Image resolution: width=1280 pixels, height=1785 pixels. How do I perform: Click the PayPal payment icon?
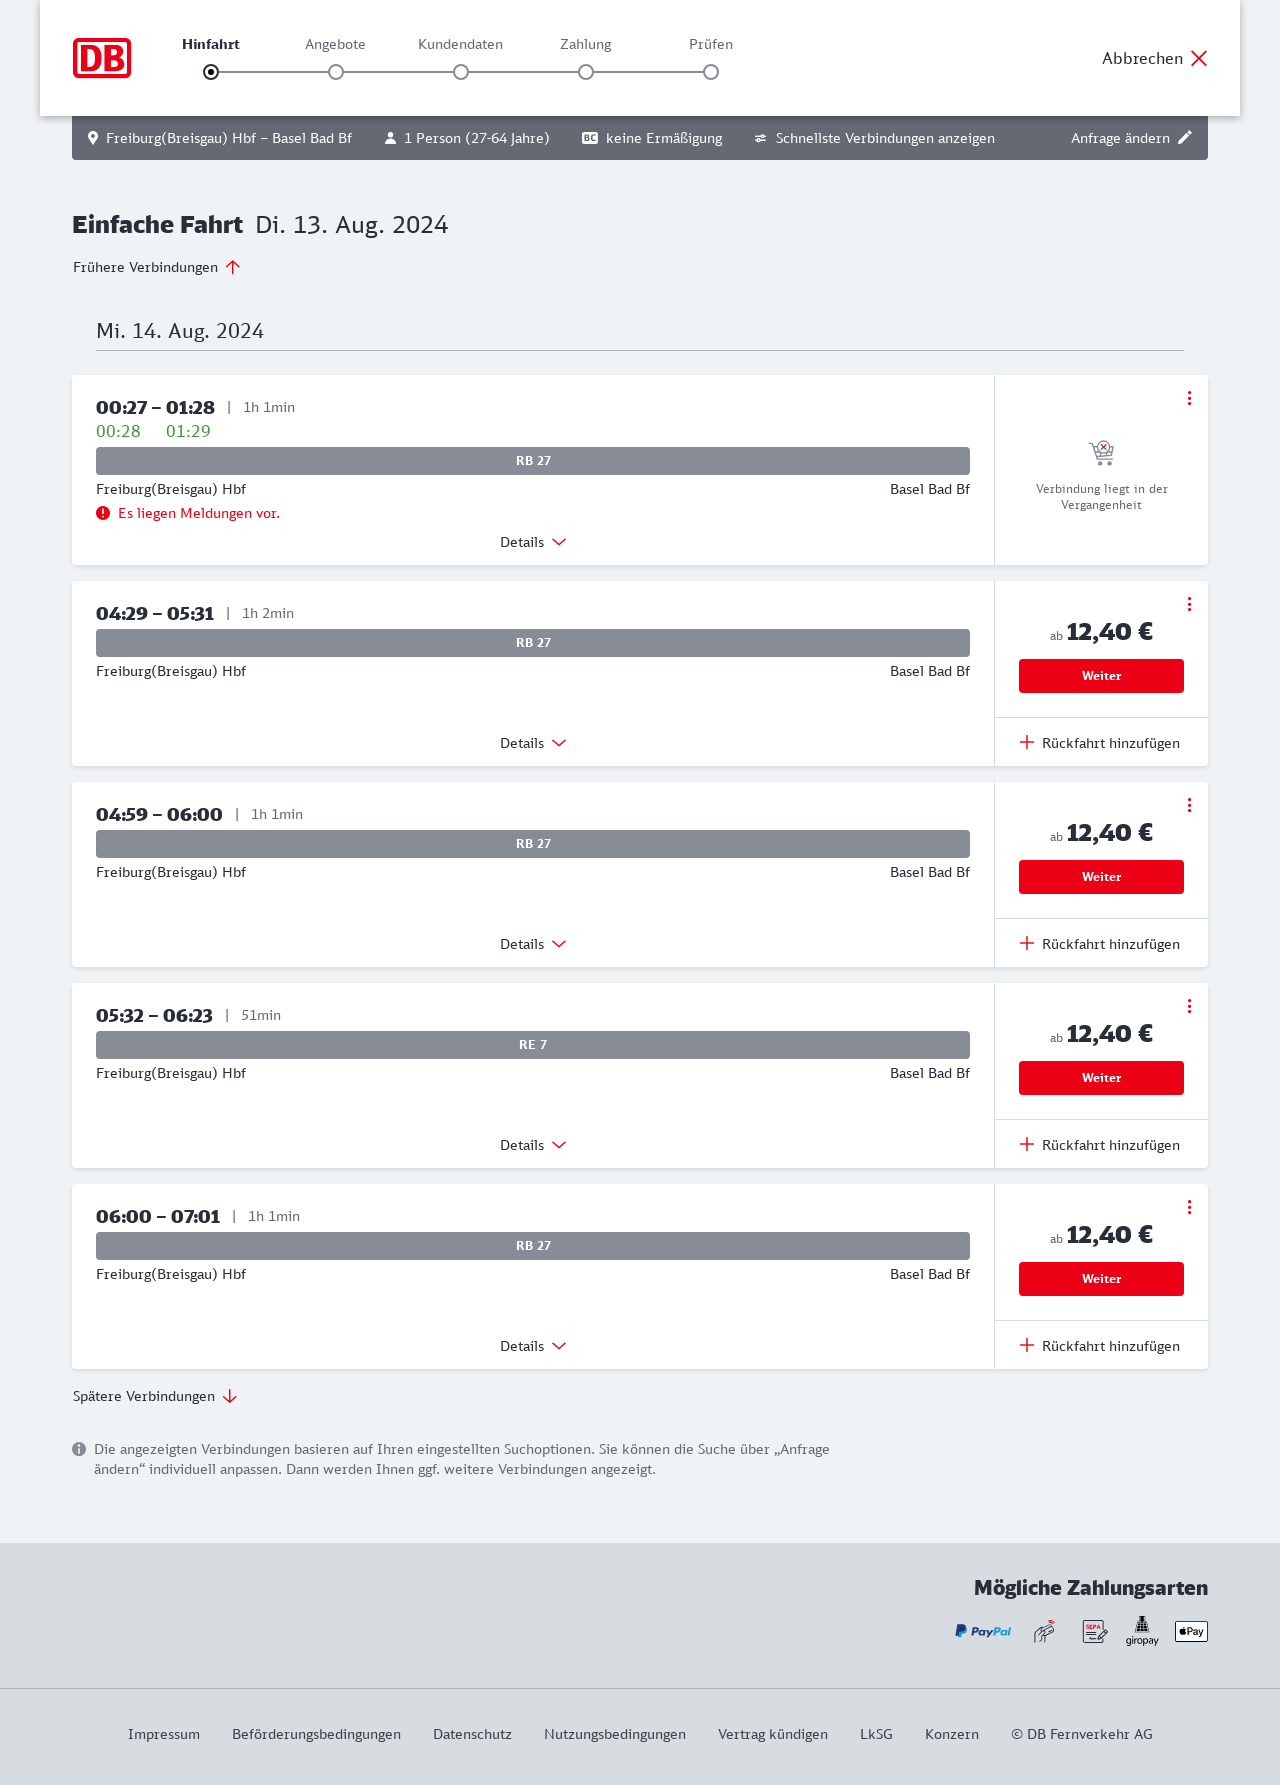click(983, 1631)
